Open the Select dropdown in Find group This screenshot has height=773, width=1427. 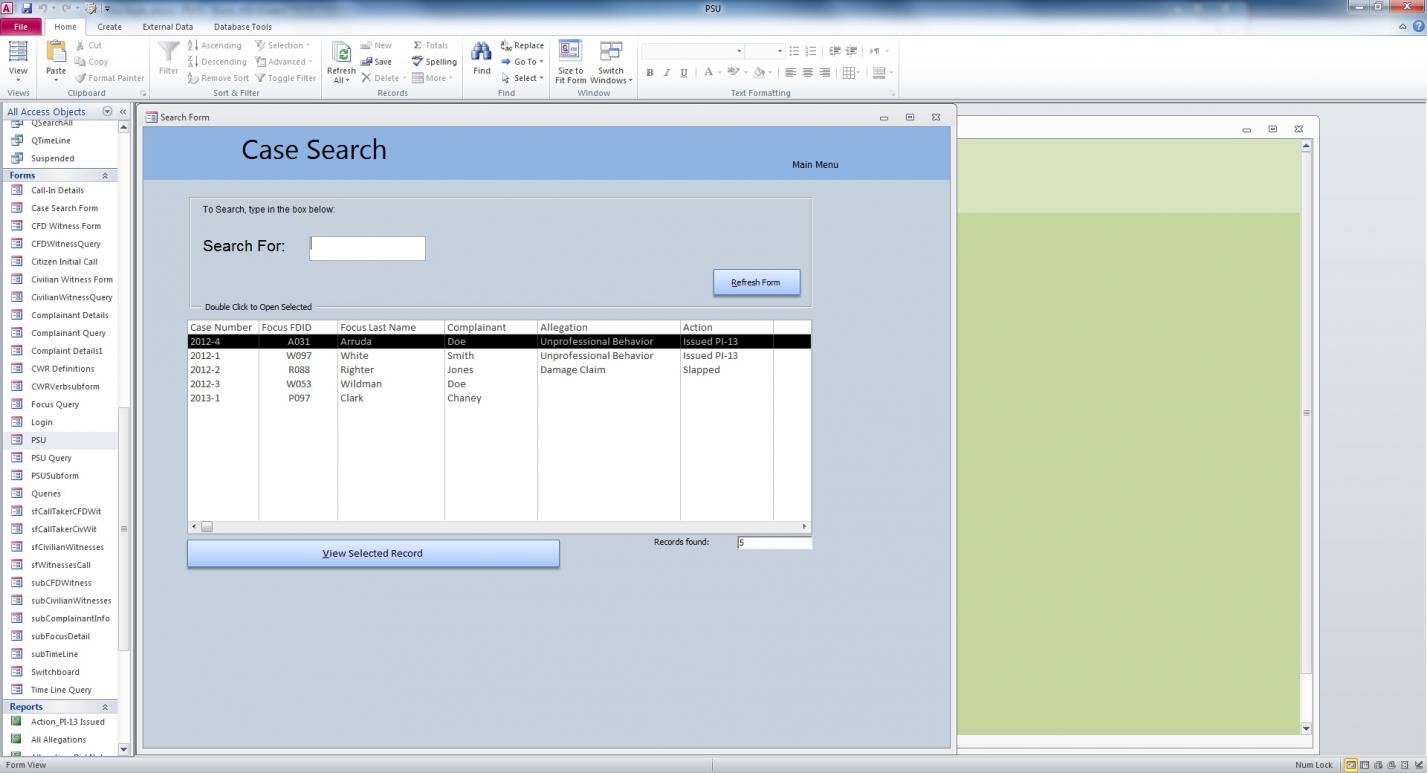tap(523, 78)
